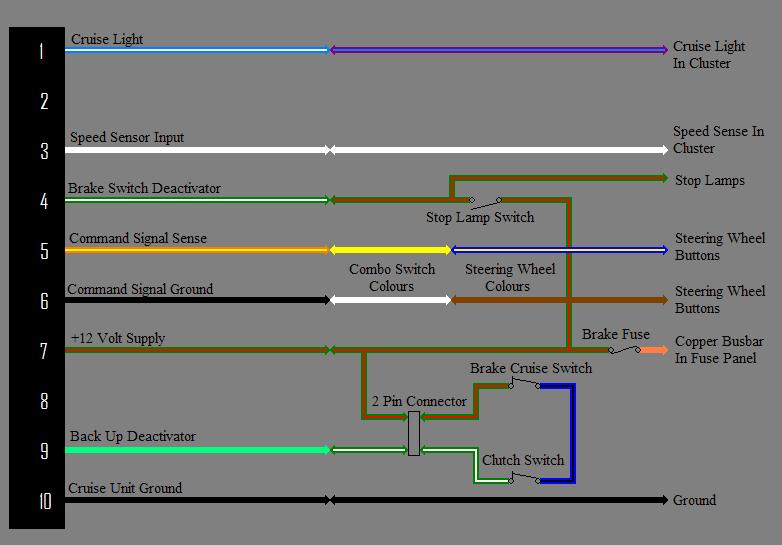Viewport: 782px width, 545px height.
Task: Click the "Stop Lamps" label
Action: 709,180
